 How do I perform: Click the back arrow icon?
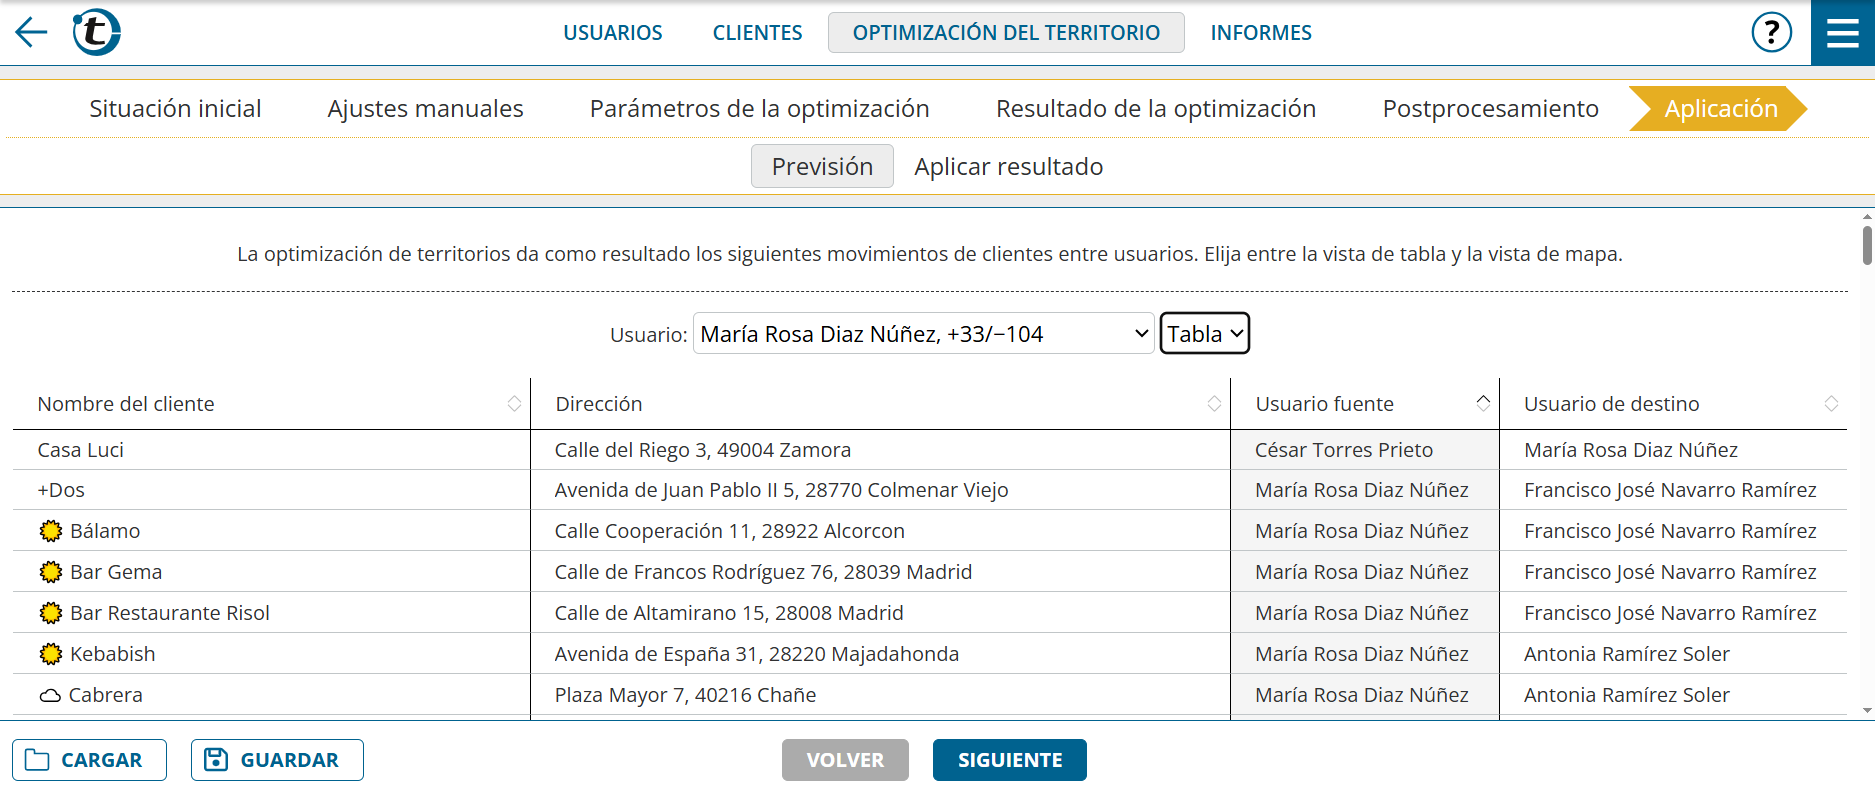[x=31, y=32]
